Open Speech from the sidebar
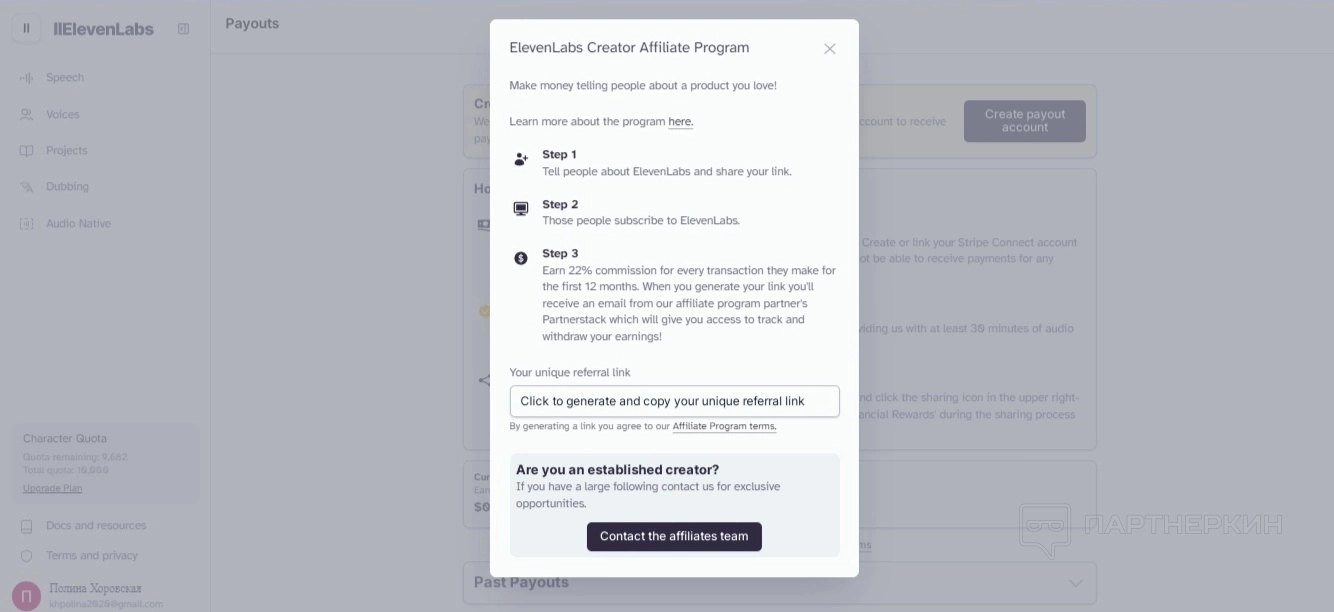1334x612 pixels. [64, 78]
